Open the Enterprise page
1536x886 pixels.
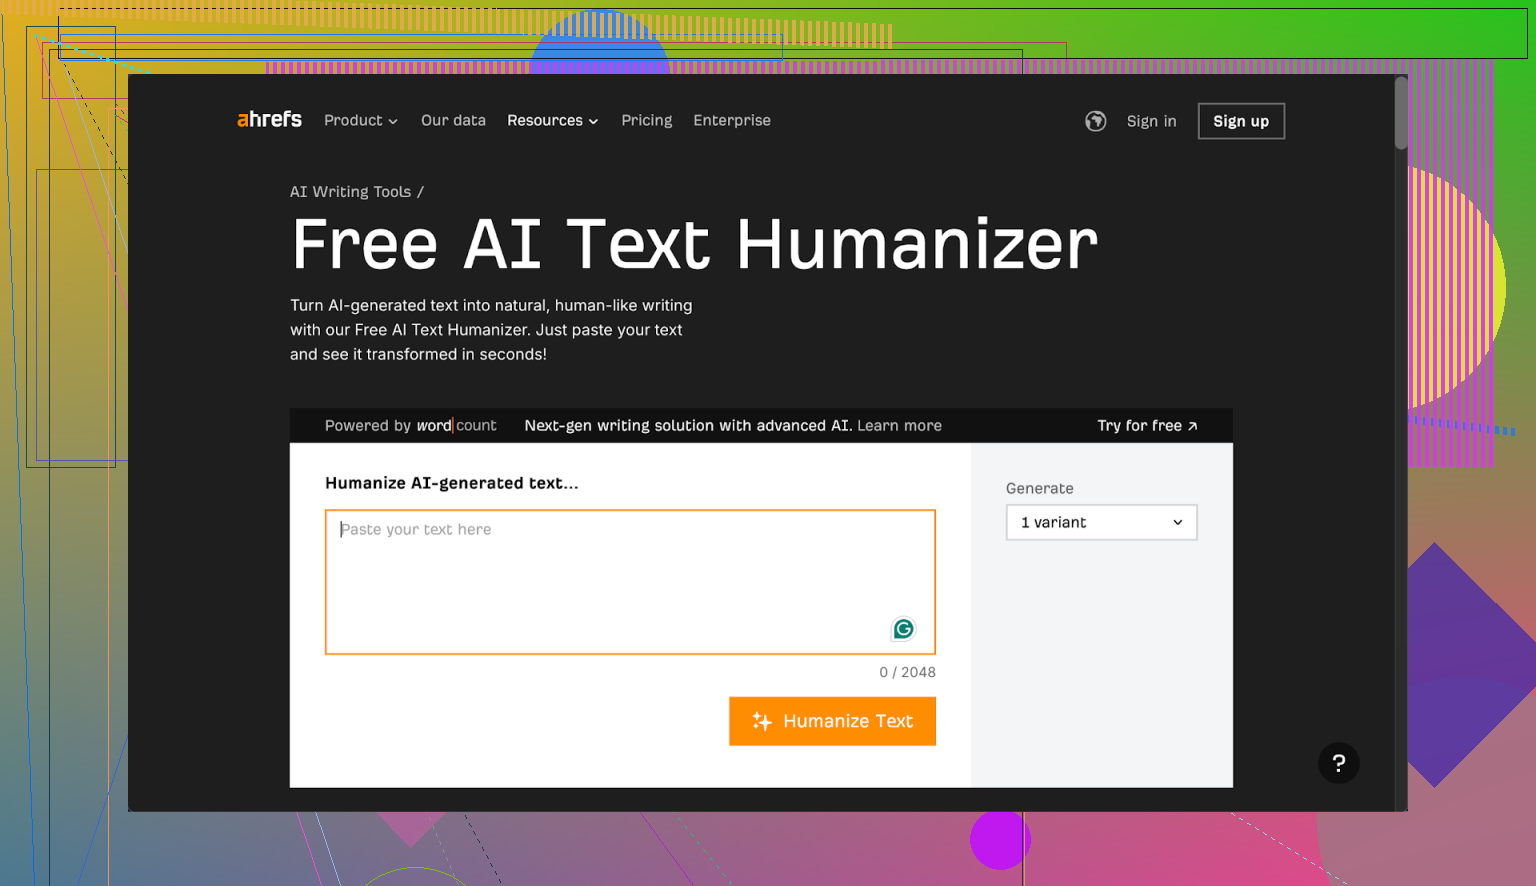[x=732, y=120]
